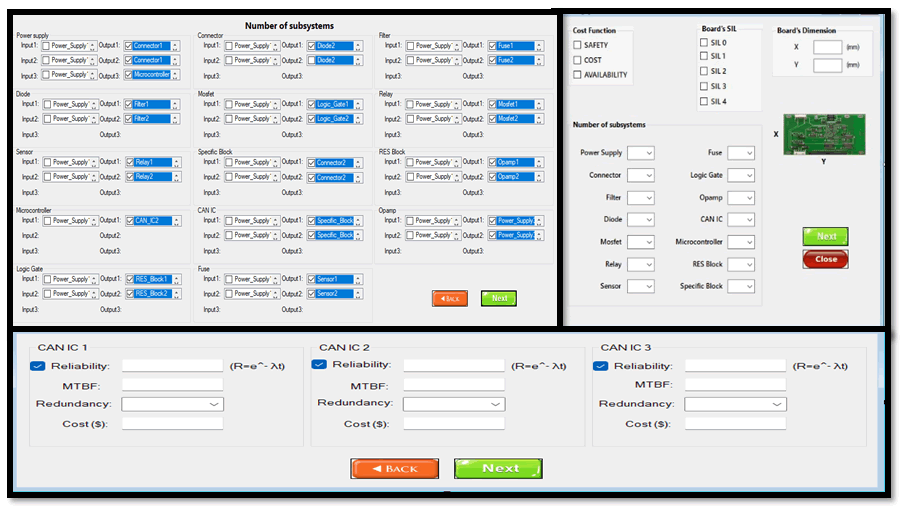The height and width of the screenshot is (509, 904).
Task: Toggle the CAN IC 2 Reliability checkbox
Action: coord(319,365)
